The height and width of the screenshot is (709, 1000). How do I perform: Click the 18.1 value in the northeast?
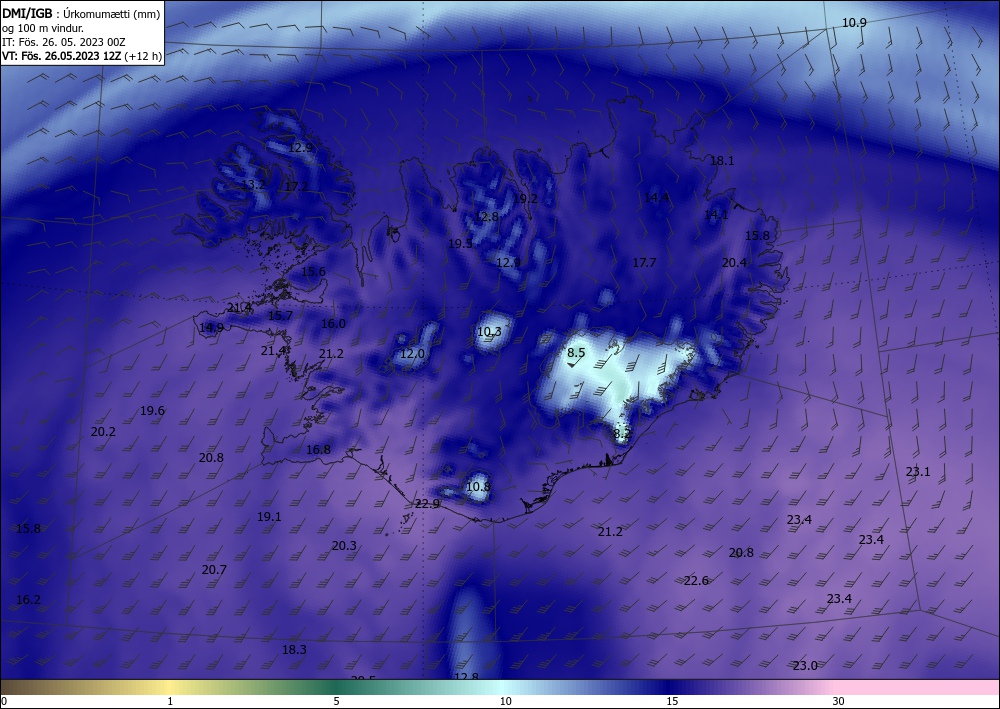coord(722,161)
